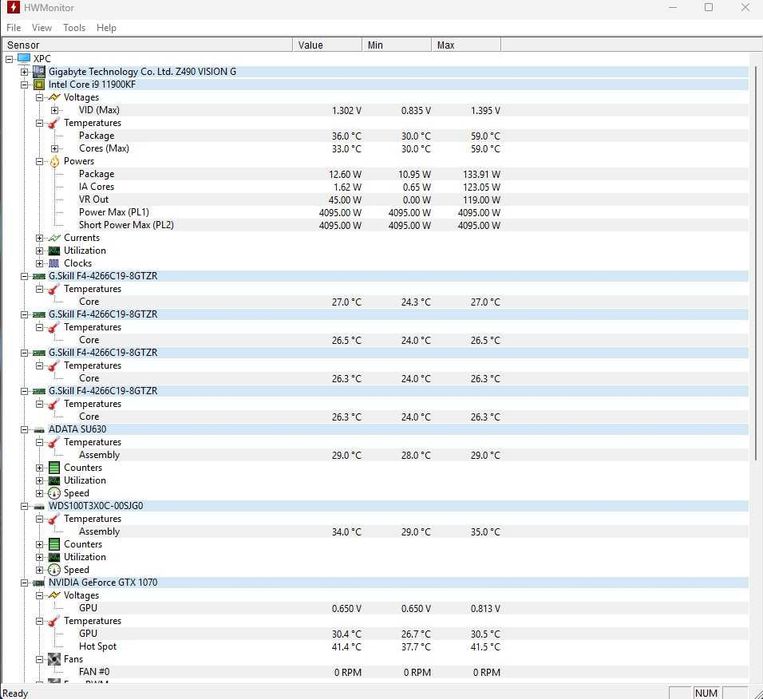Collapse the XPC root node

pos(9,59)
